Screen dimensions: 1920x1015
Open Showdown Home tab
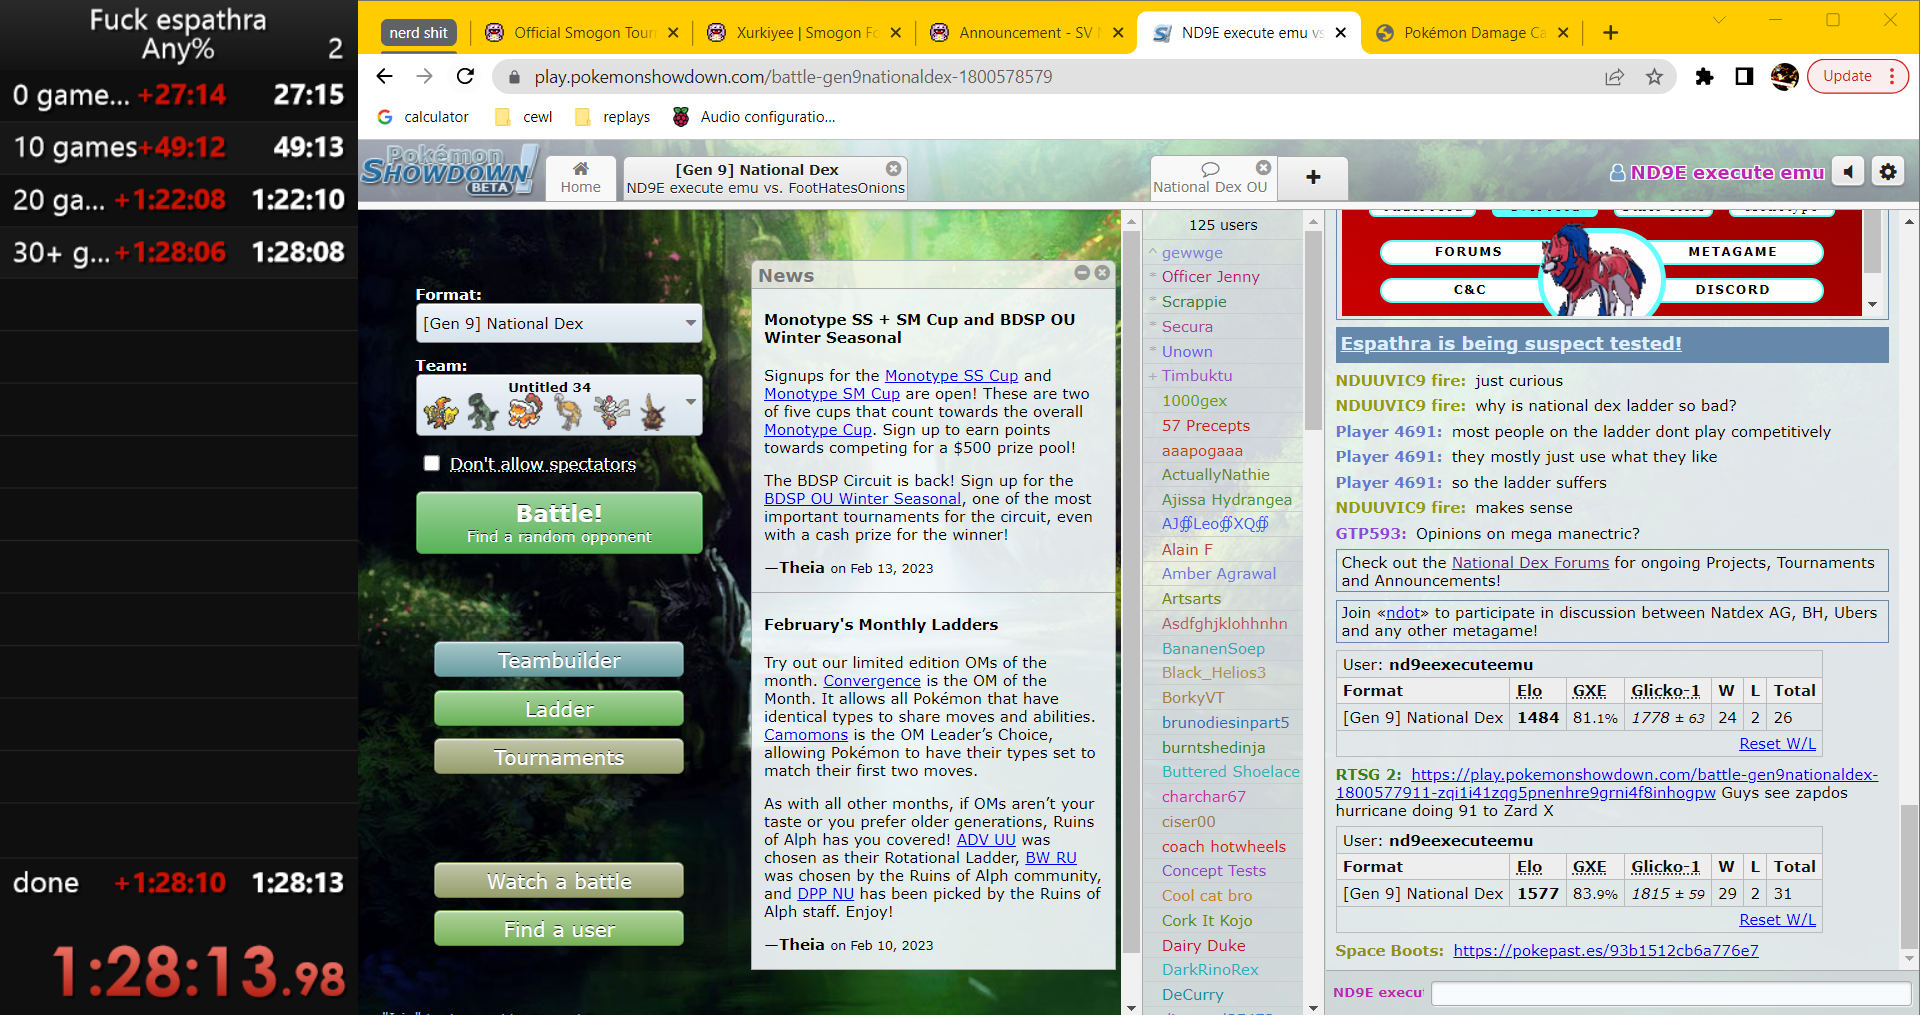[580, 178]
